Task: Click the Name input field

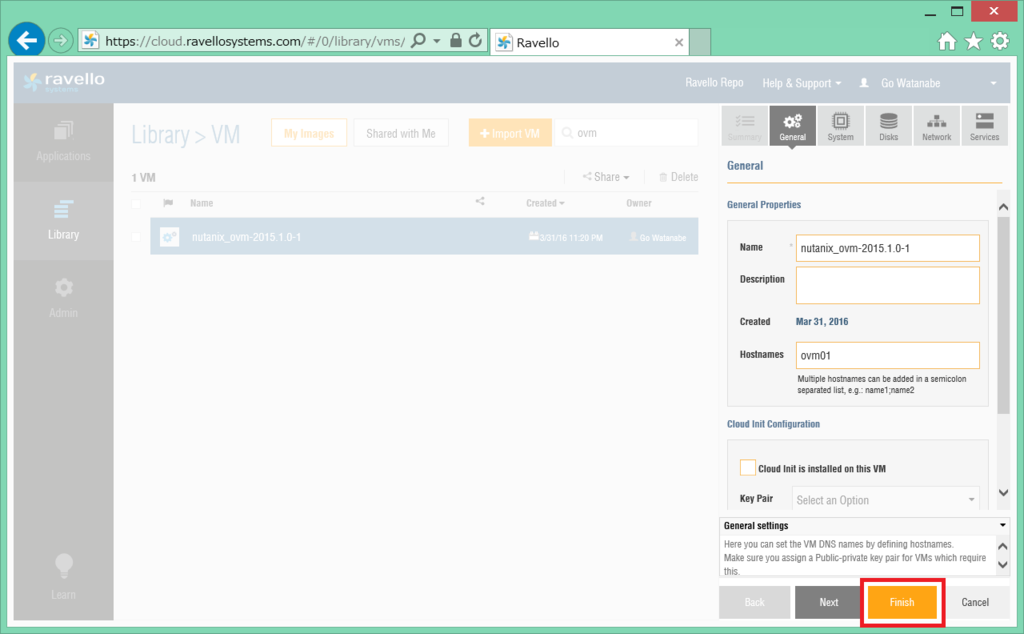Action: tap(888, 248)
